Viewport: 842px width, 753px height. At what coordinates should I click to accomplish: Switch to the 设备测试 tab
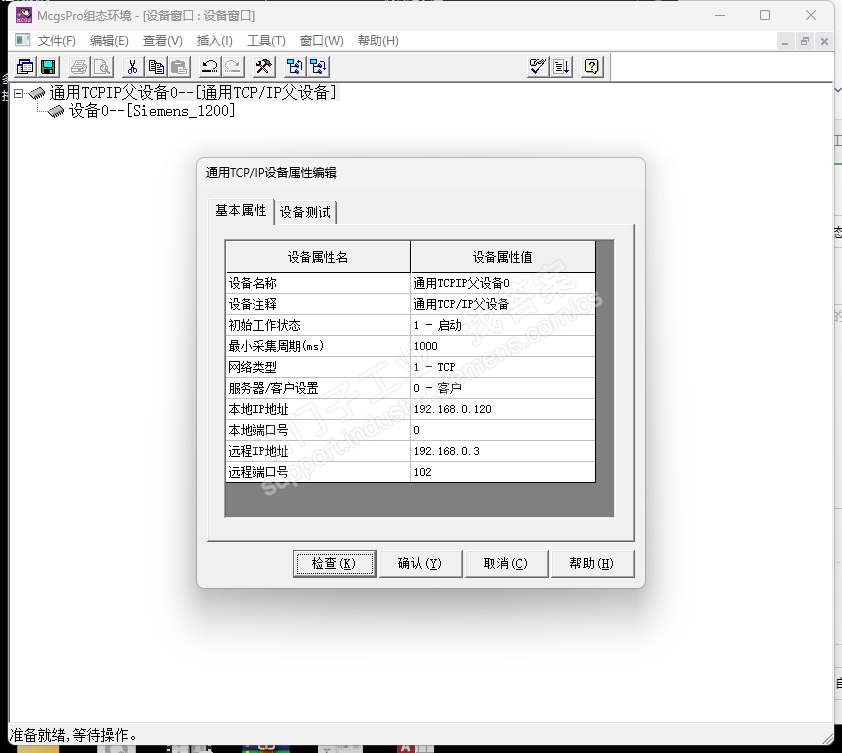click(305, 212)
